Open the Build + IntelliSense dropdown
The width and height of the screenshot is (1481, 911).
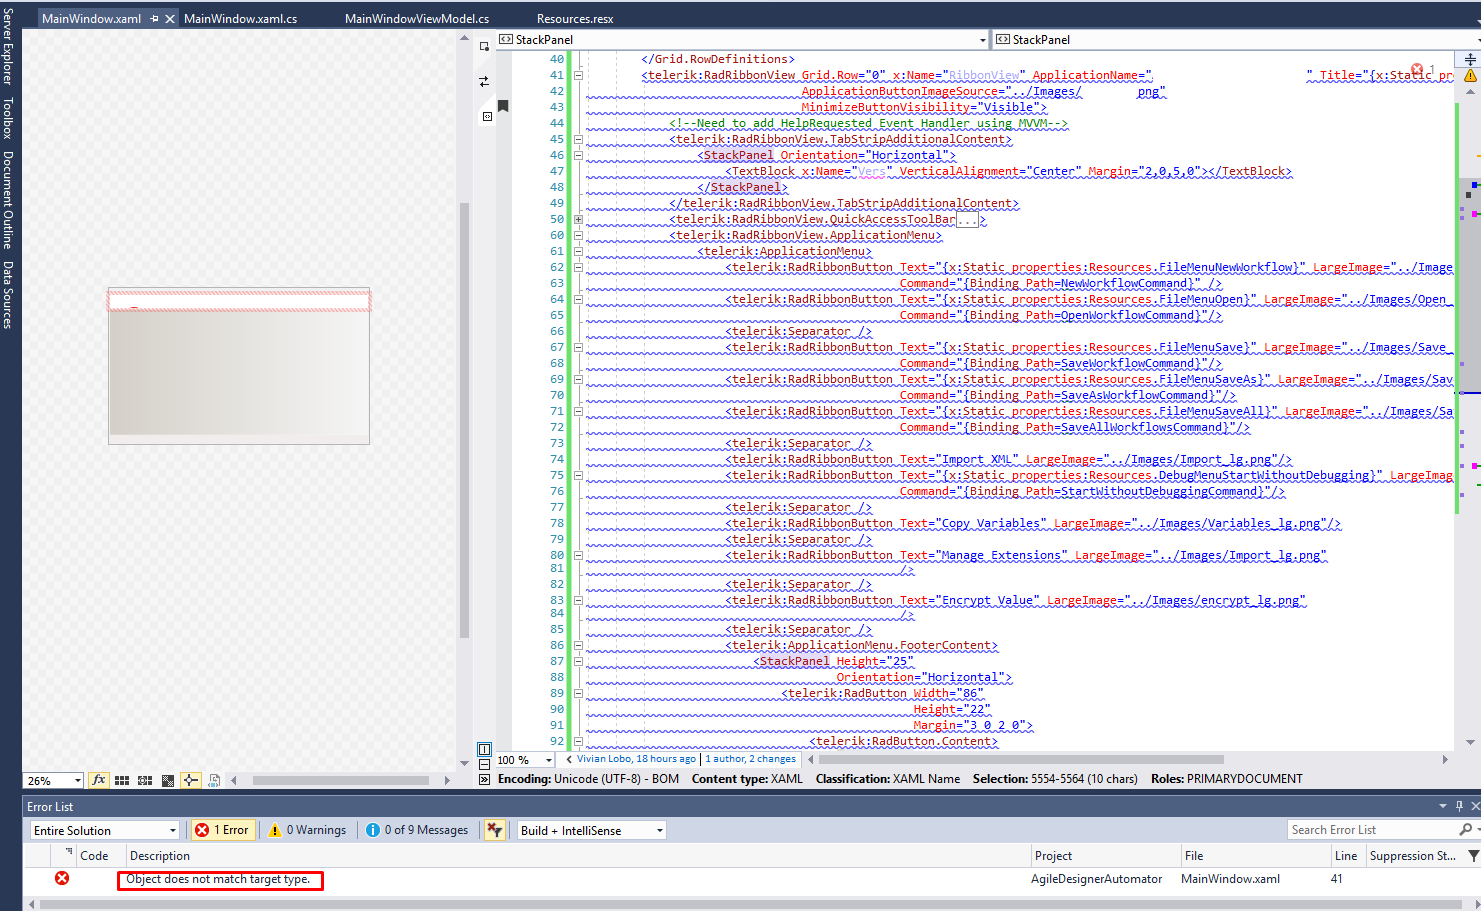591,830
